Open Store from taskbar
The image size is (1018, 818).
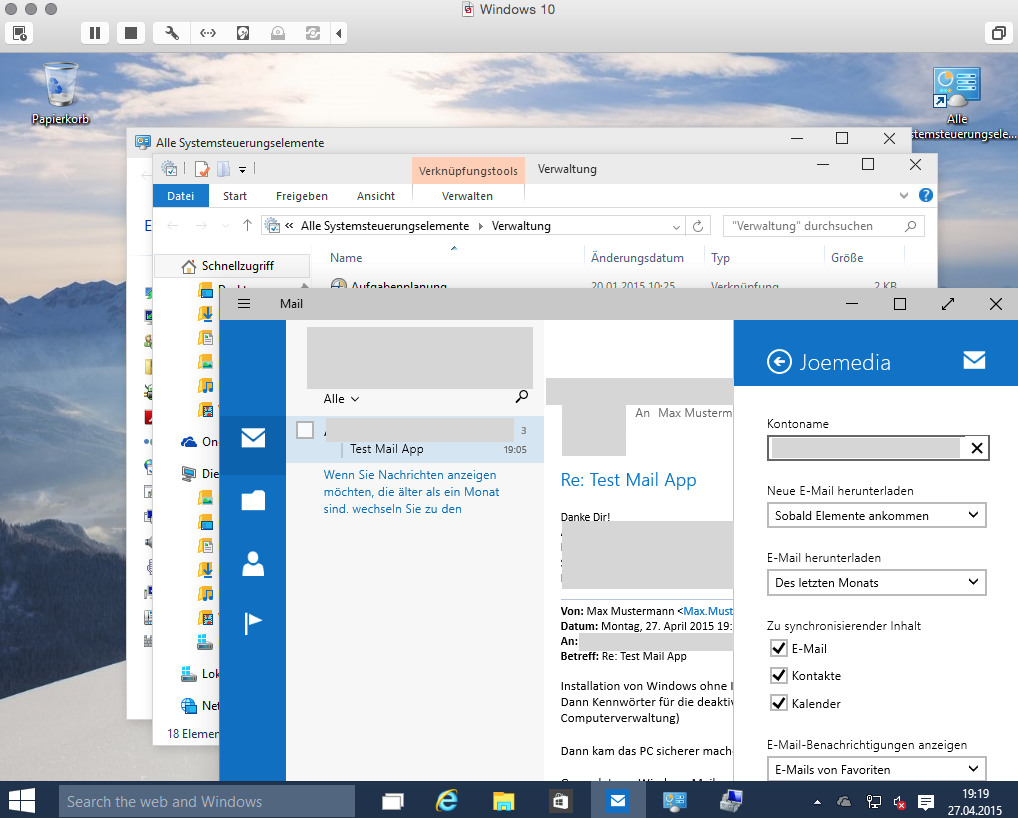pyautogui.click(x=560, y=801)
